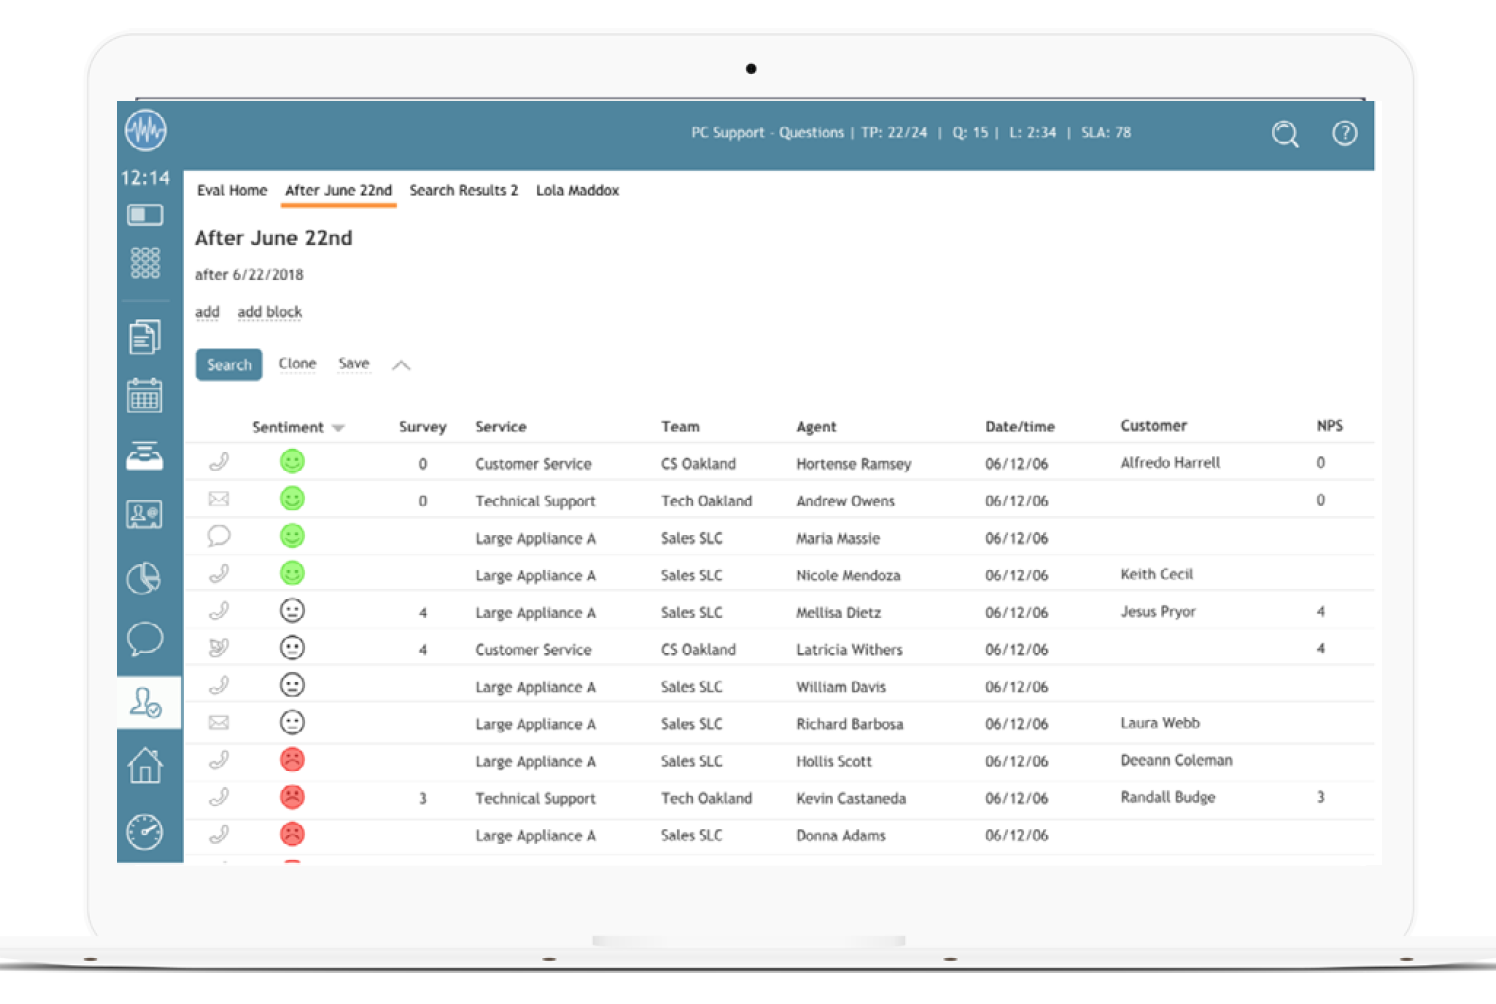Open the pie chart reports icon
This screenshot has width=1496, height=1004.
pos(144,578)
